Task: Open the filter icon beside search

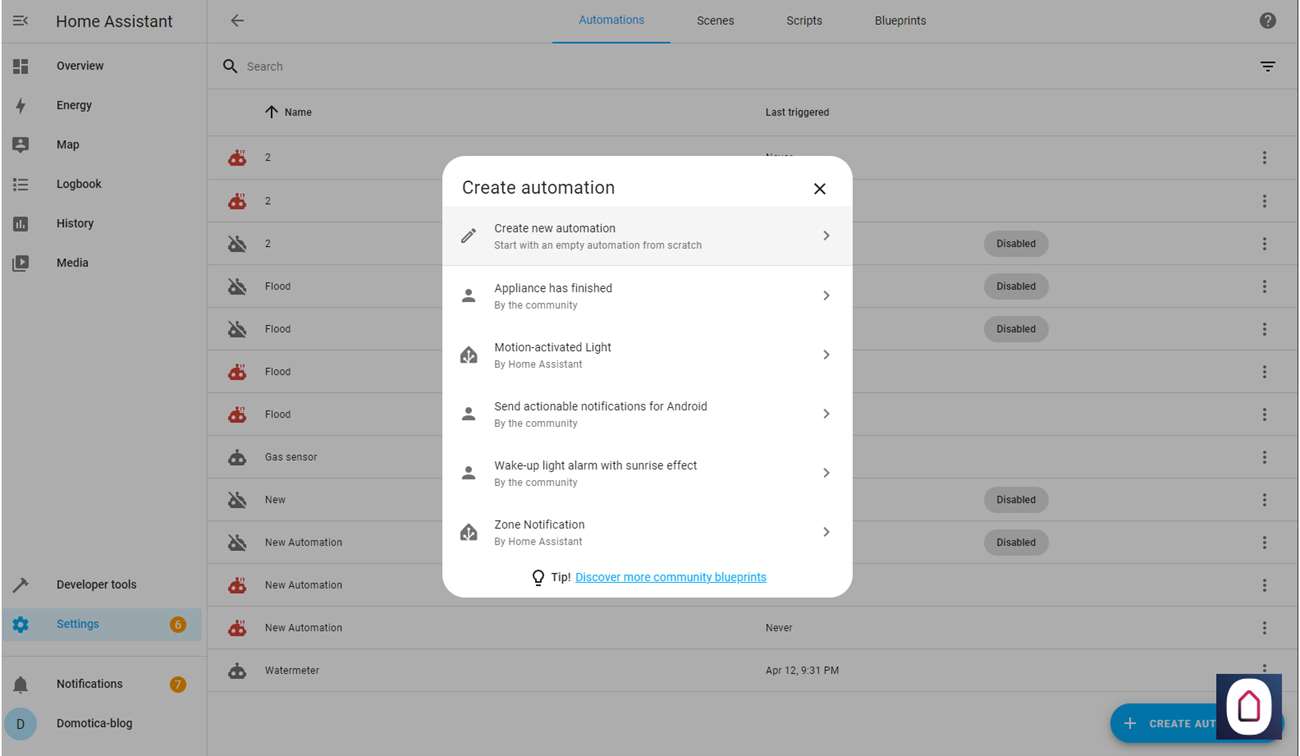Action: point(1267,67)
